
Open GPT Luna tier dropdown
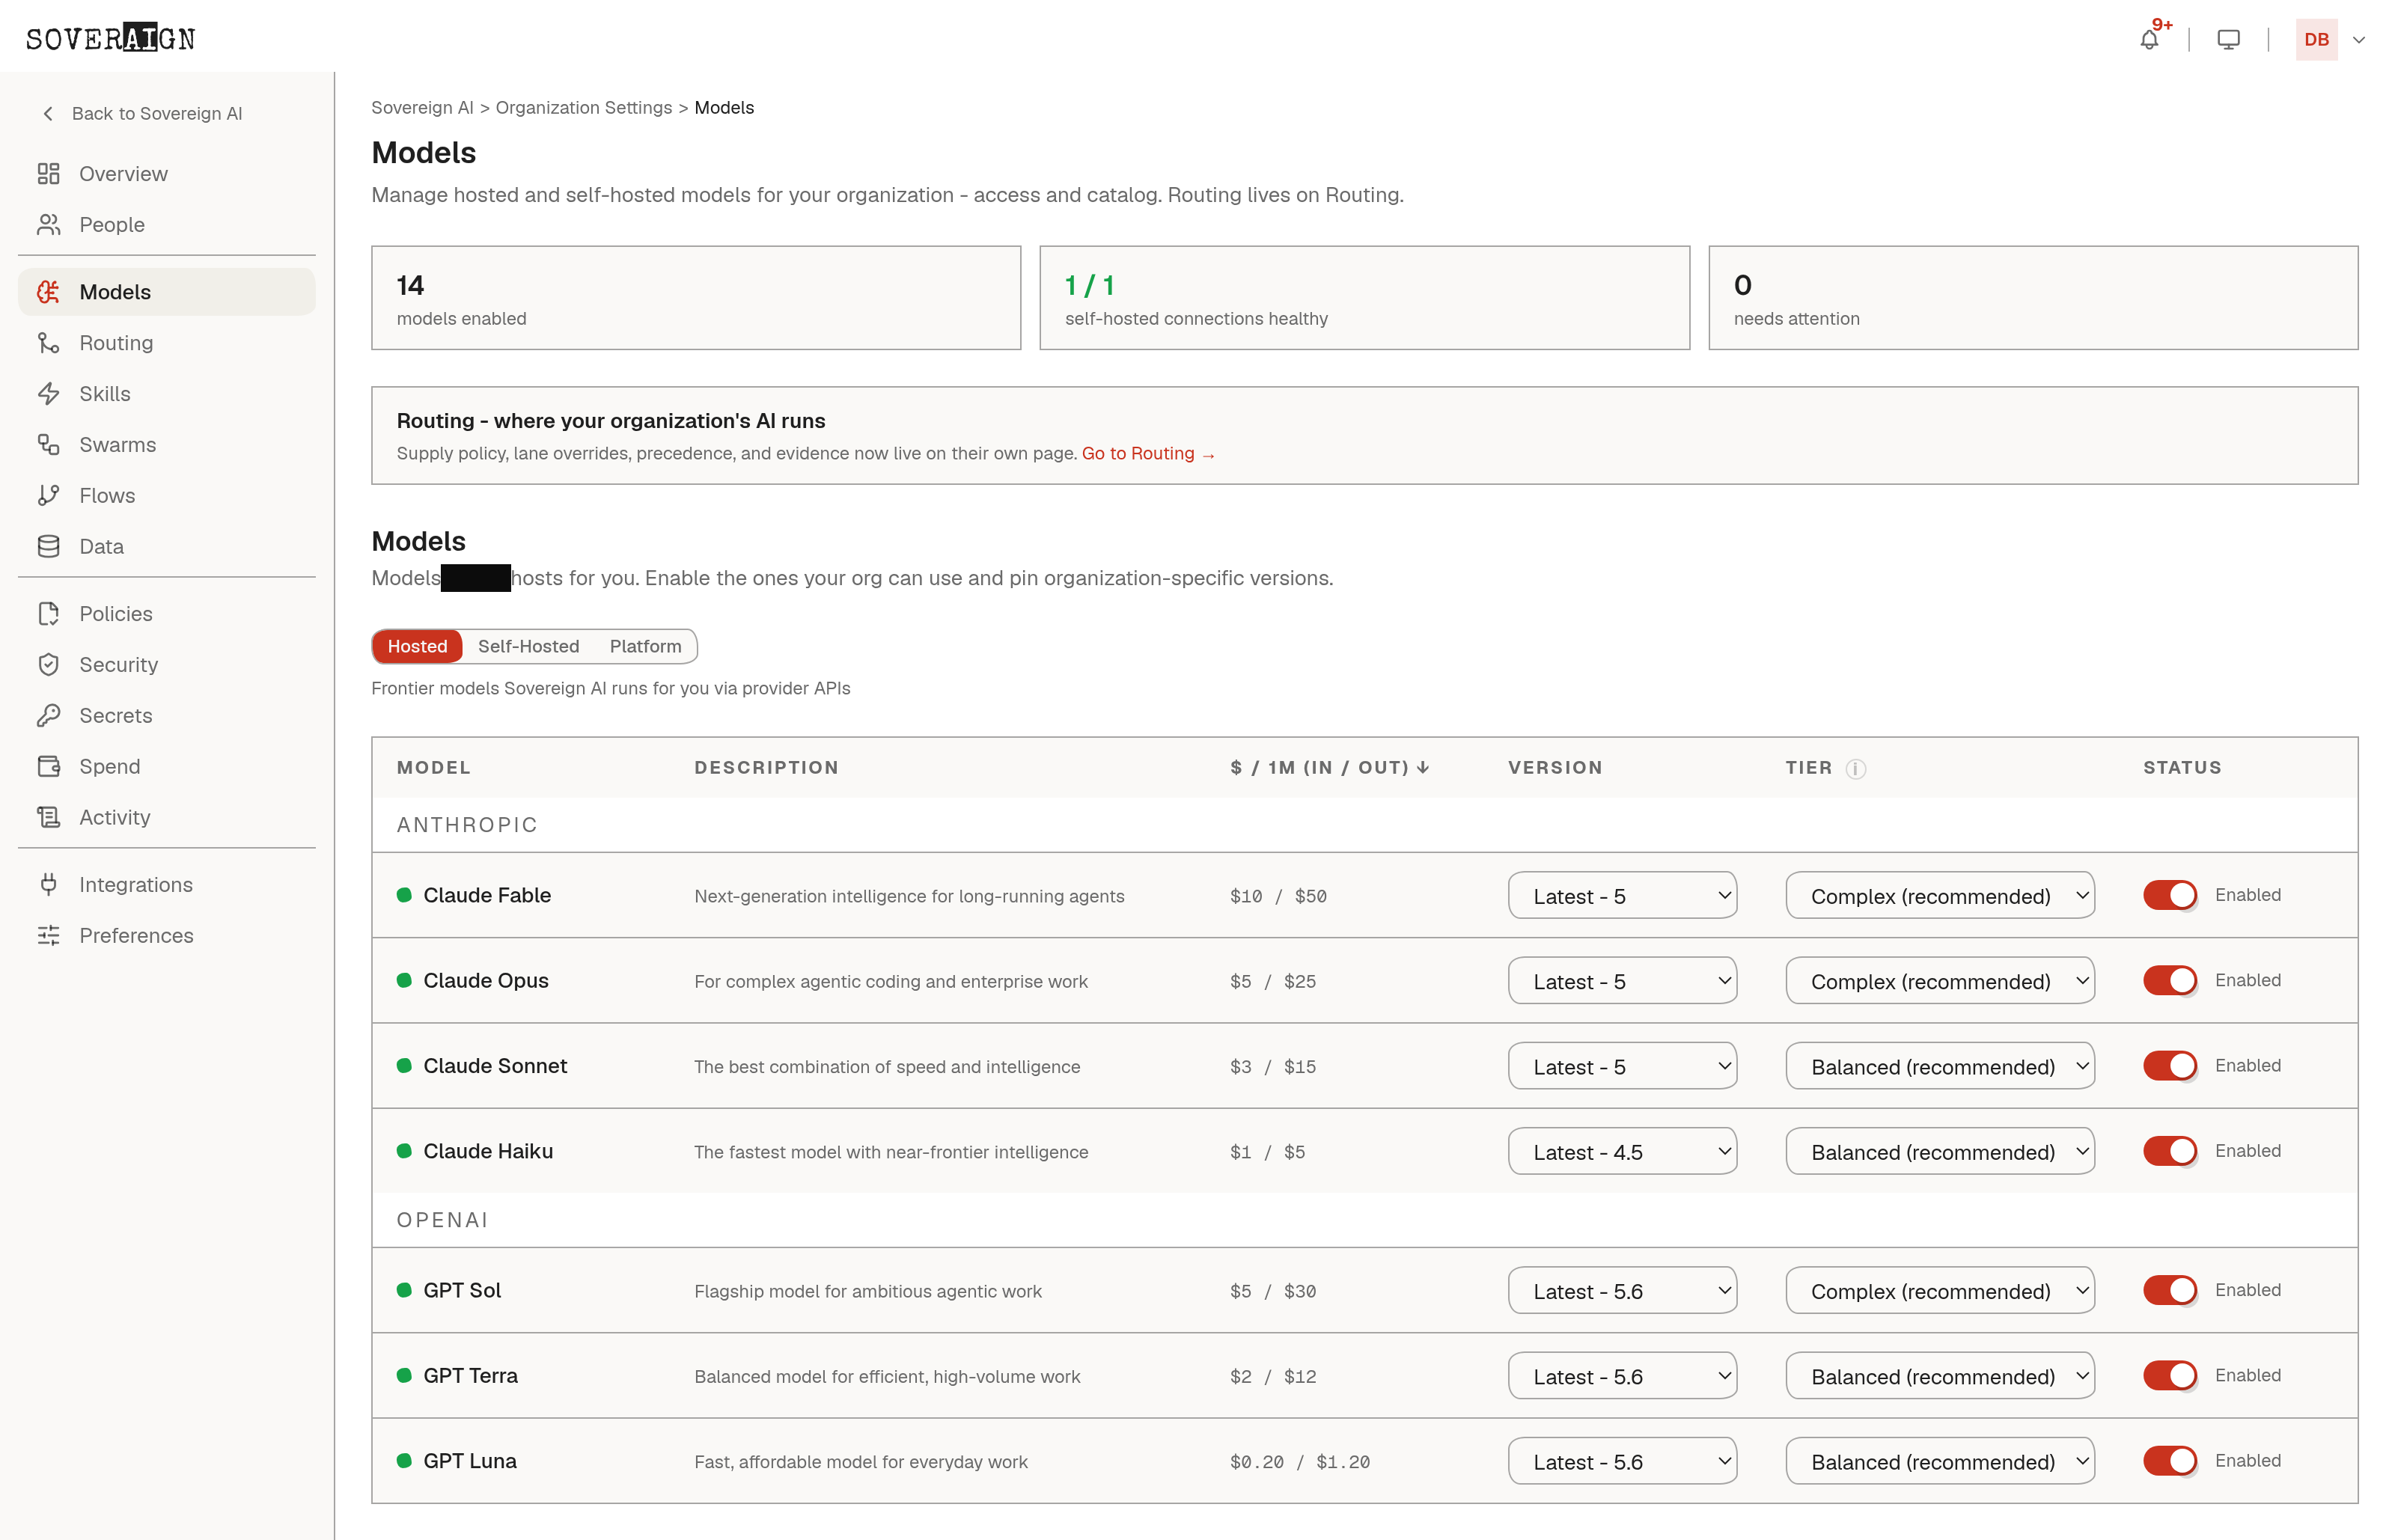pos(1940,1461)
